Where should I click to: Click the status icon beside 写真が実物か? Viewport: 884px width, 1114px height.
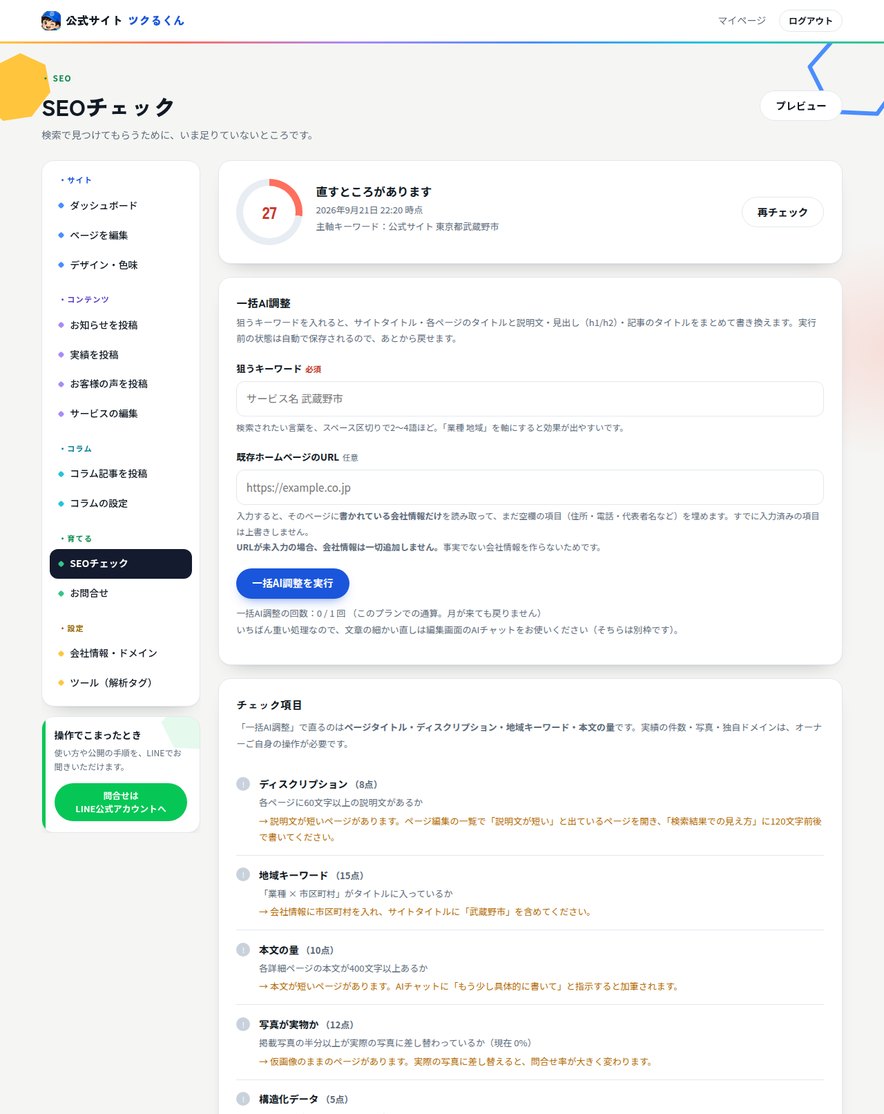click(243, 1024)
